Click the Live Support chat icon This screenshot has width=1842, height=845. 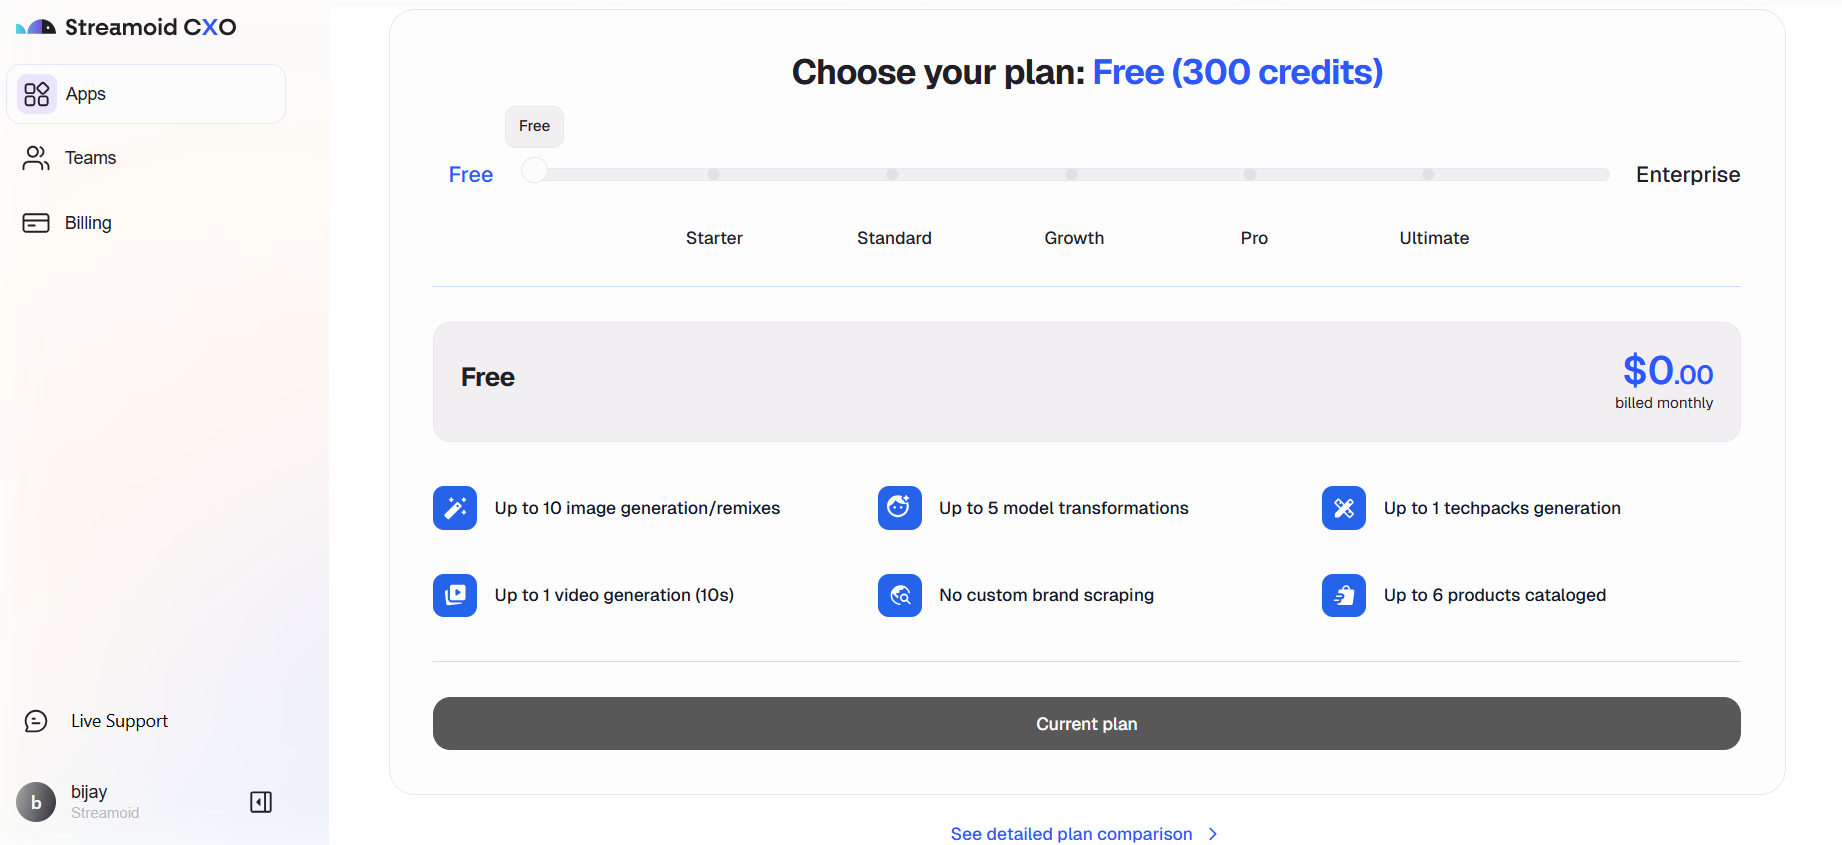pos(36,721)
